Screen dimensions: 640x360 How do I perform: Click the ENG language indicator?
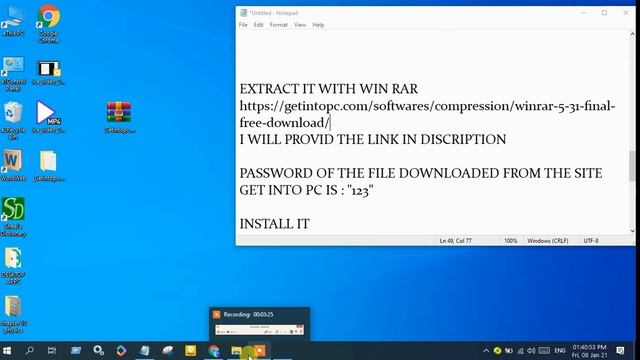560,351
